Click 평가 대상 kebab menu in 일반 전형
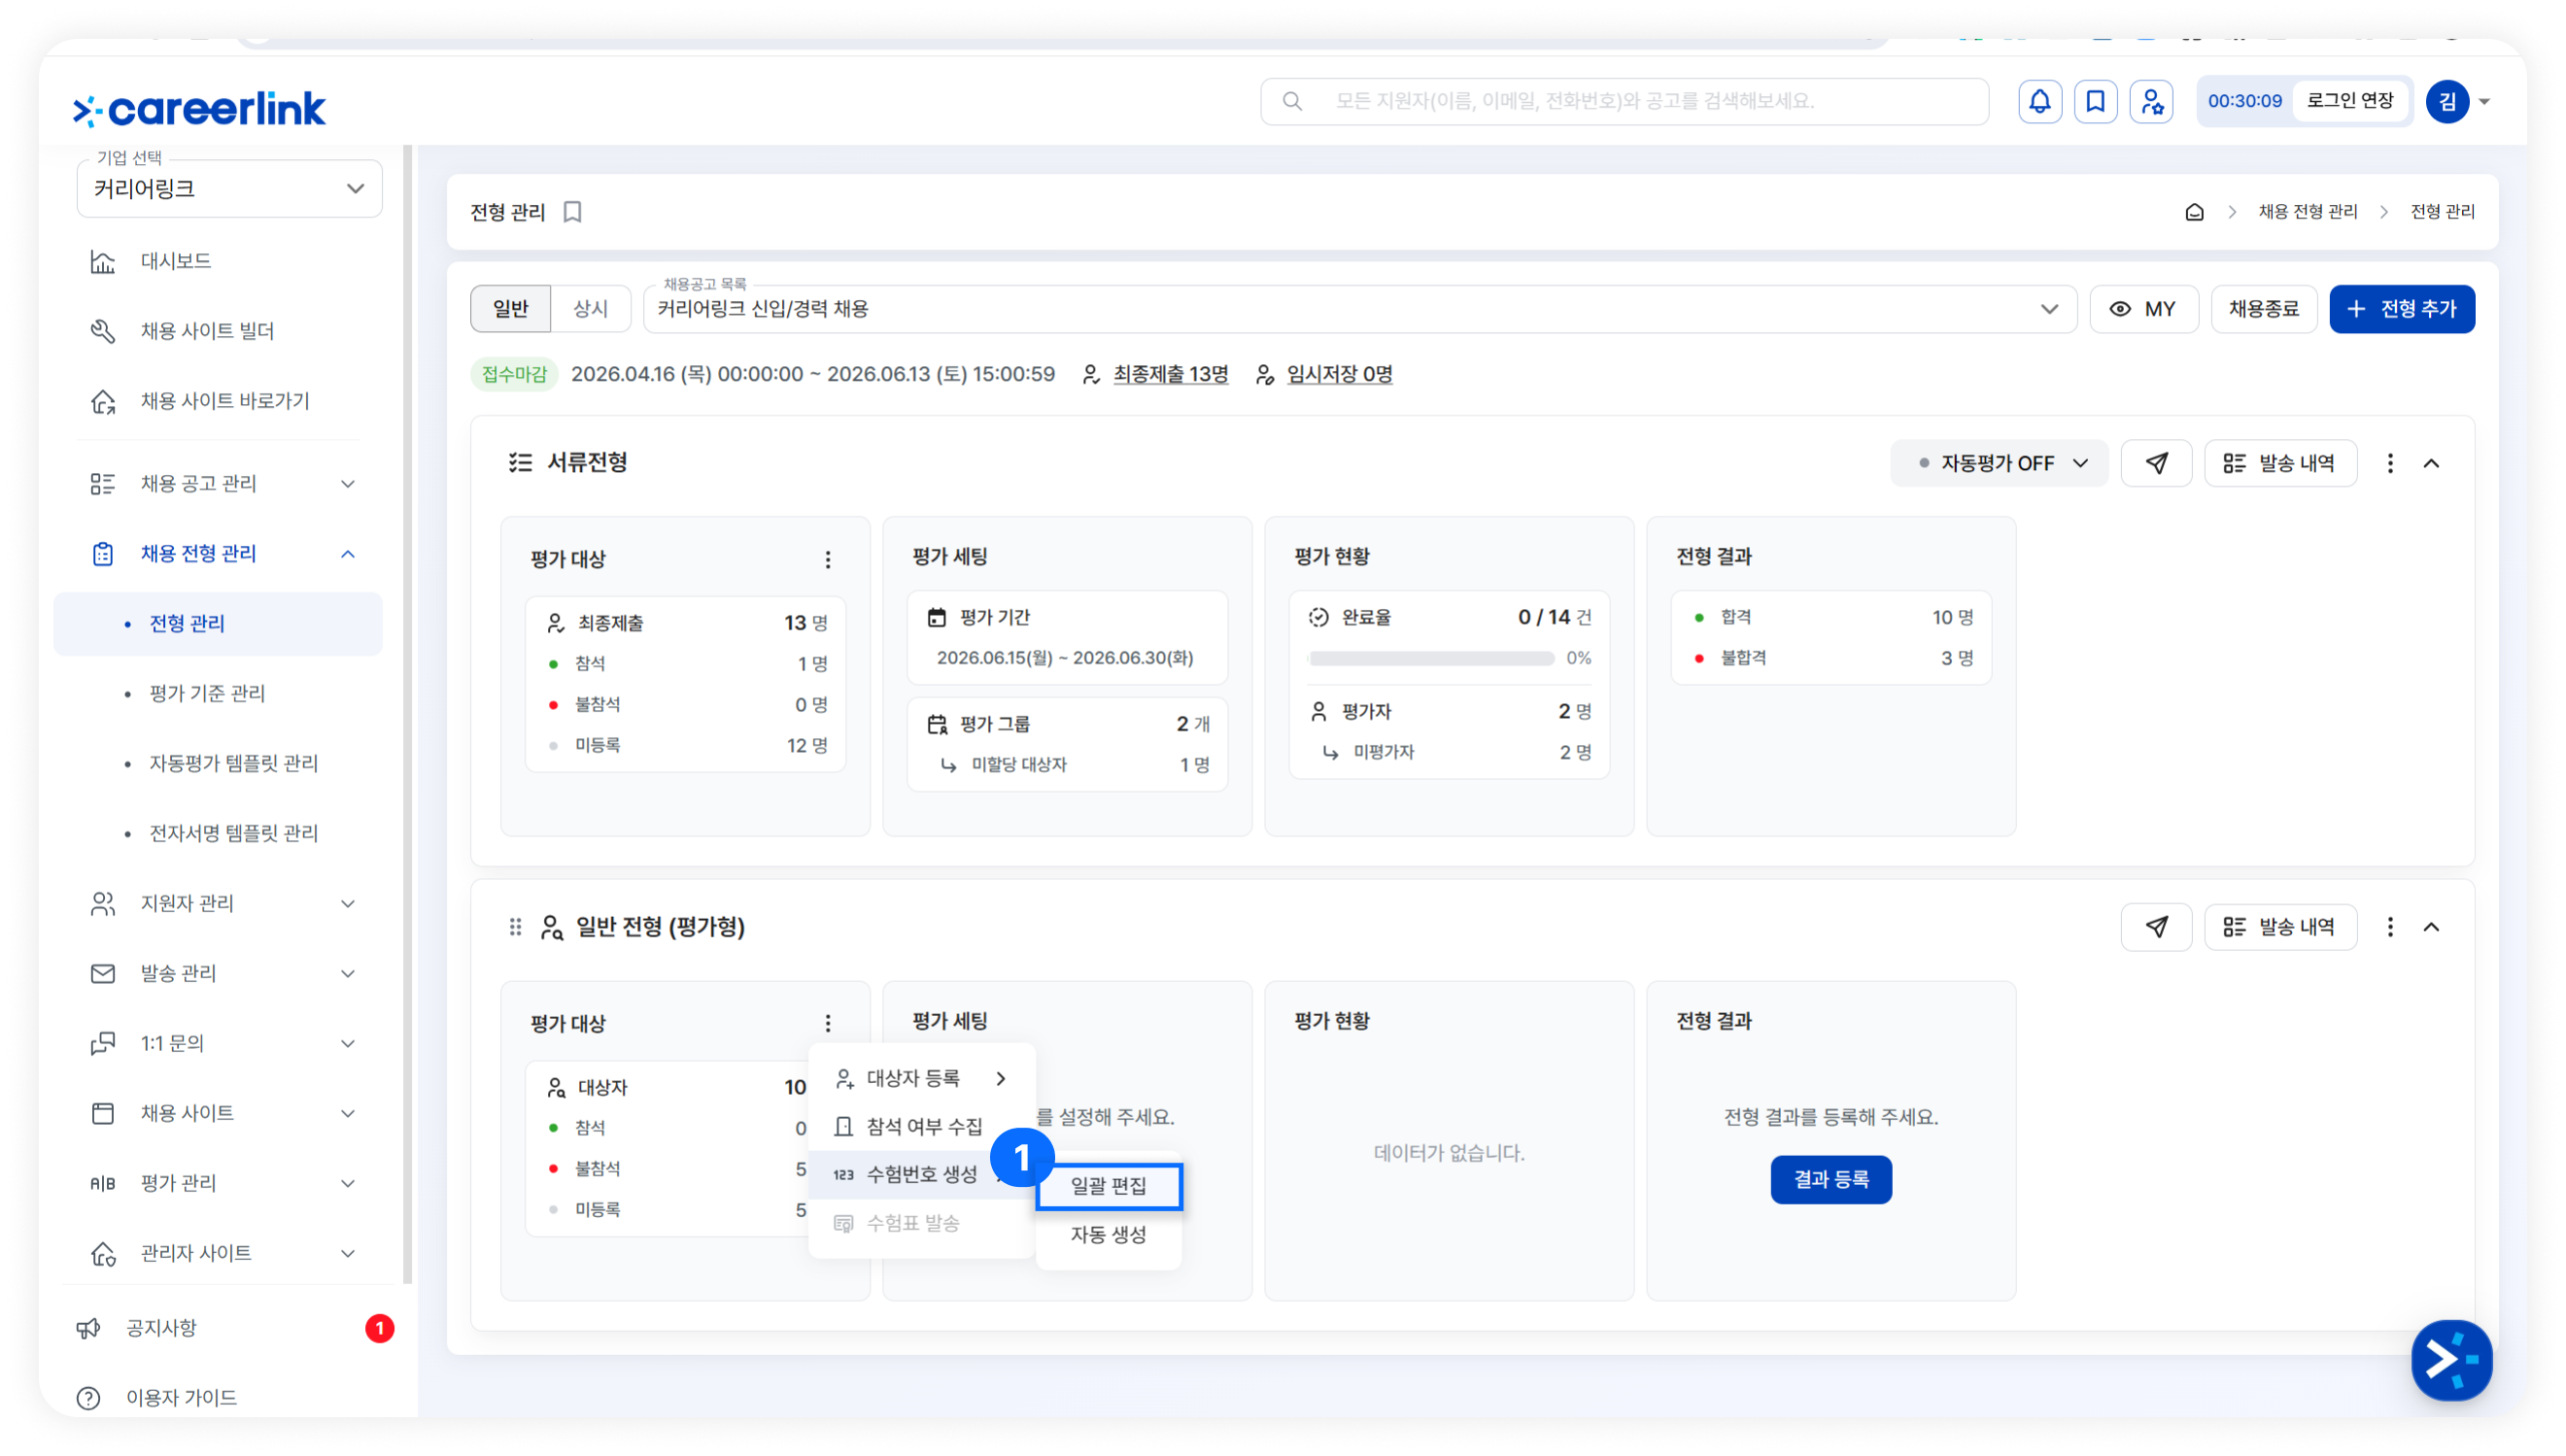The width and height of the screenshot is (2566, 1456). coord(828,1023)
